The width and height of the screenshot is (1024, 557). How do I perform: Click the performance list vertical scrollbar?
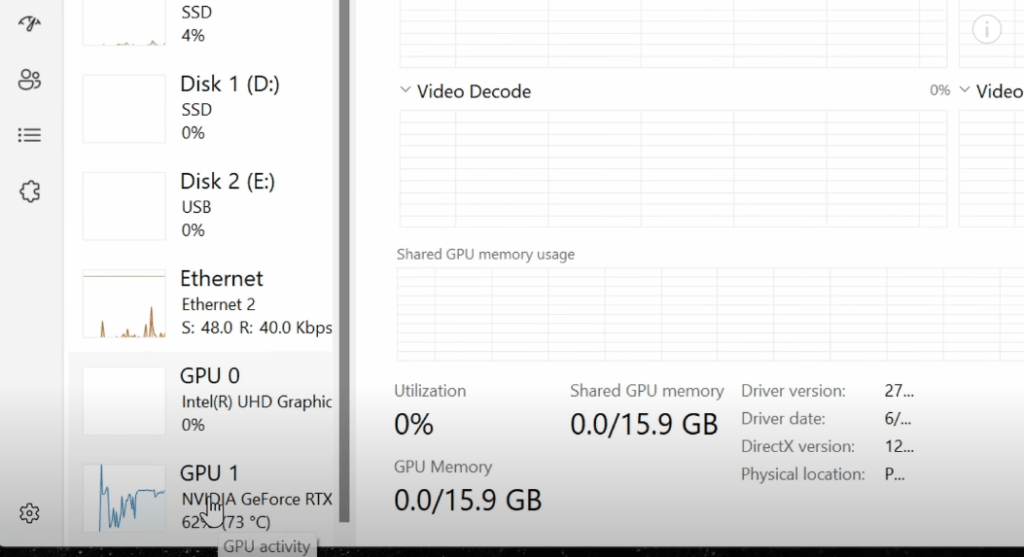point(344,260)
